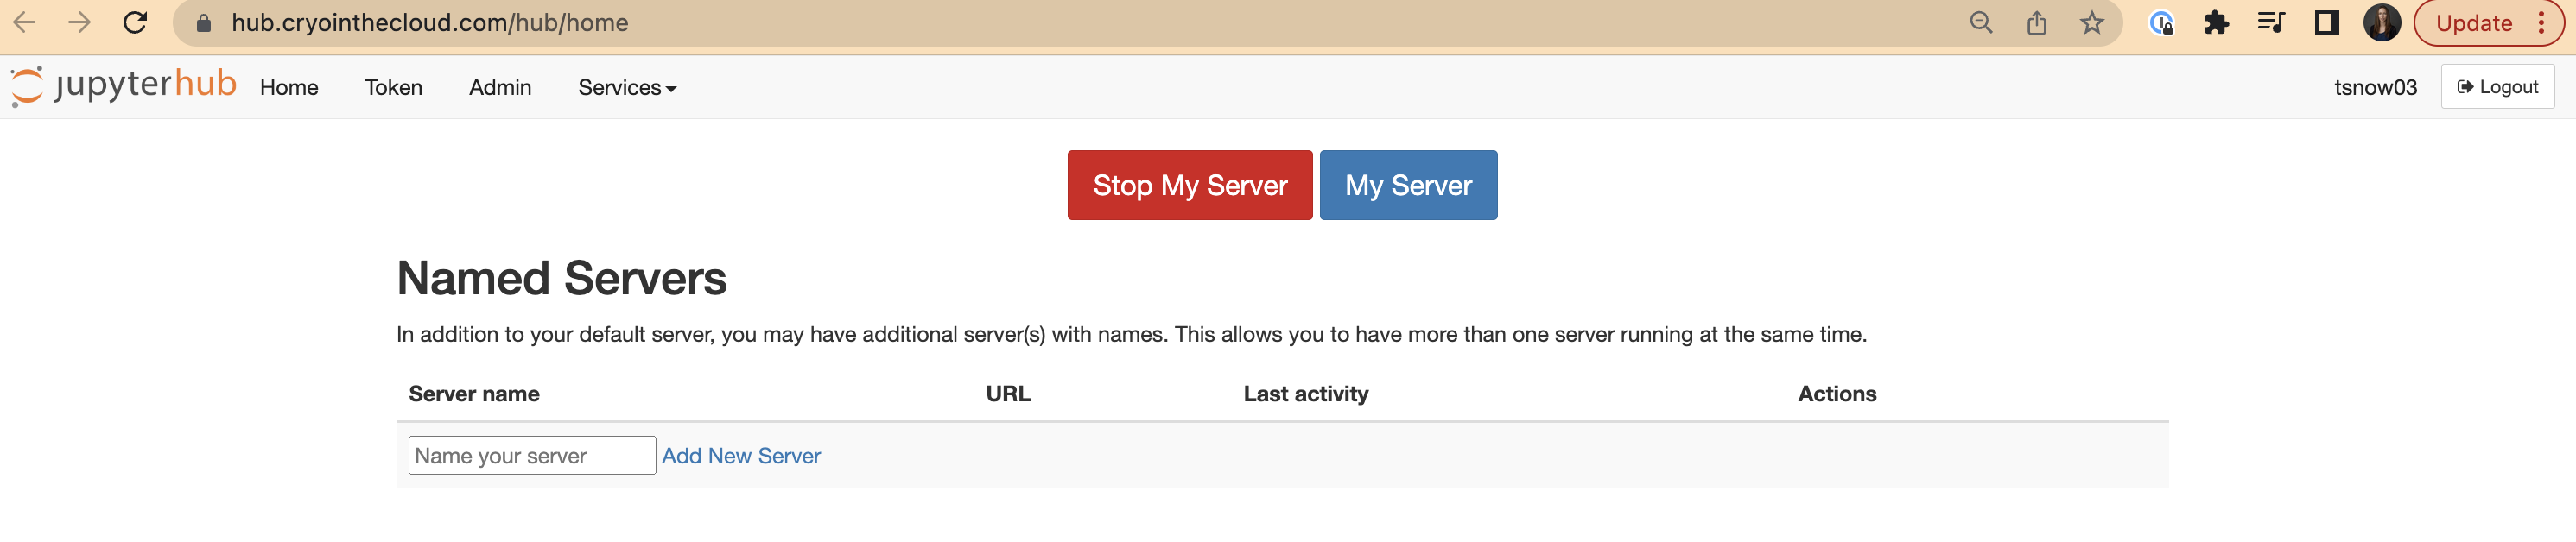The height and width of the screenshot is (542, 2576).
Task: Reload the page with the refresh icon
Action: click(x=135, y=23)
